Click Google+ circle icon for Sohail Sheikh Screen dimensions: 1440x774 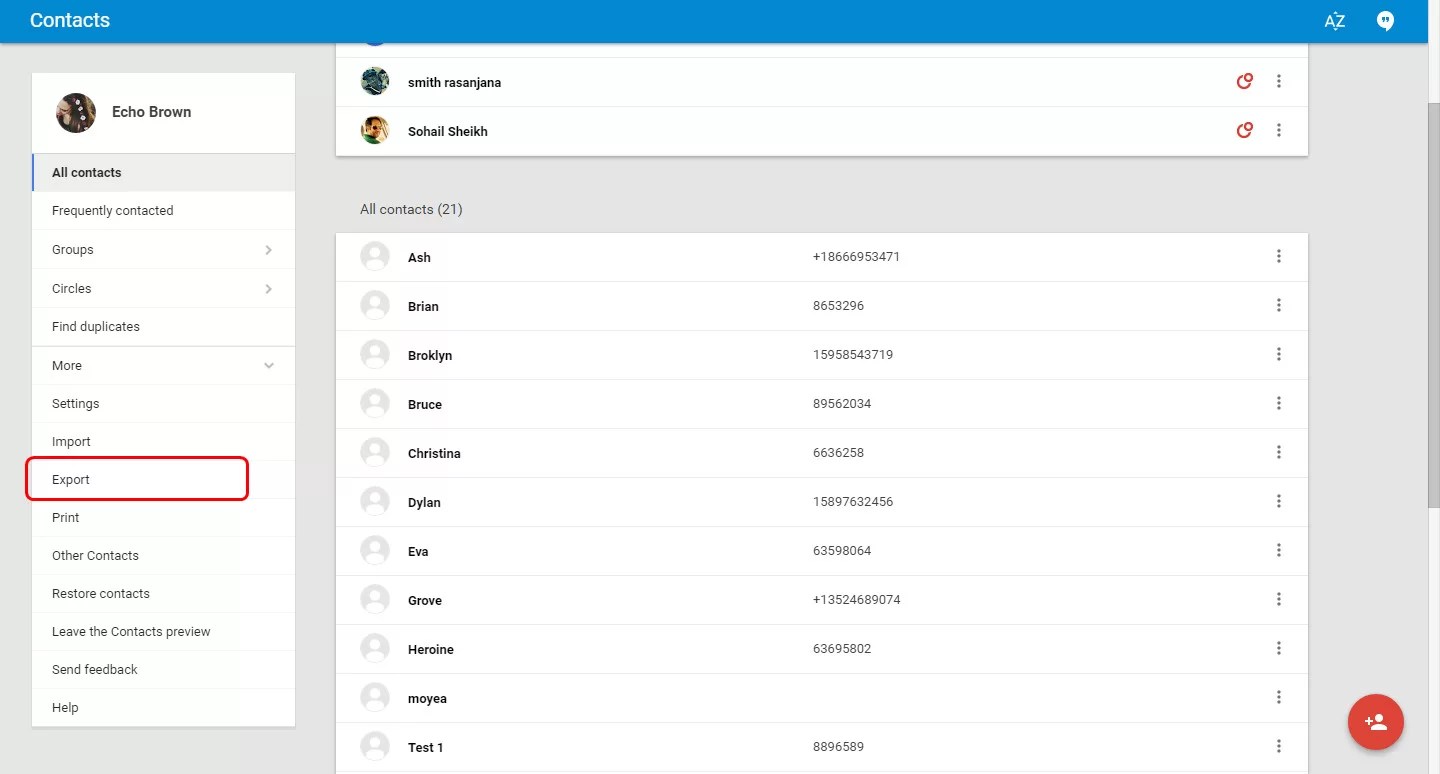1245,130
